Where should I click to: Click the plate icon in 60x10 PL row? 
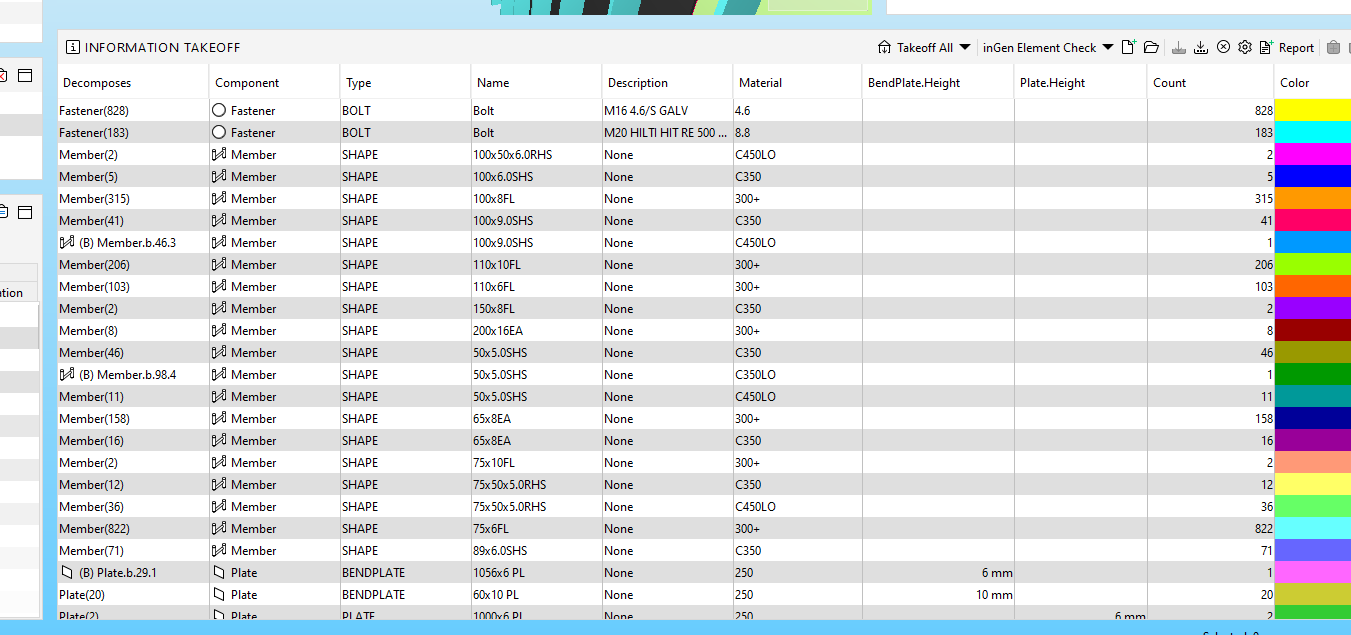click(219, 594)
